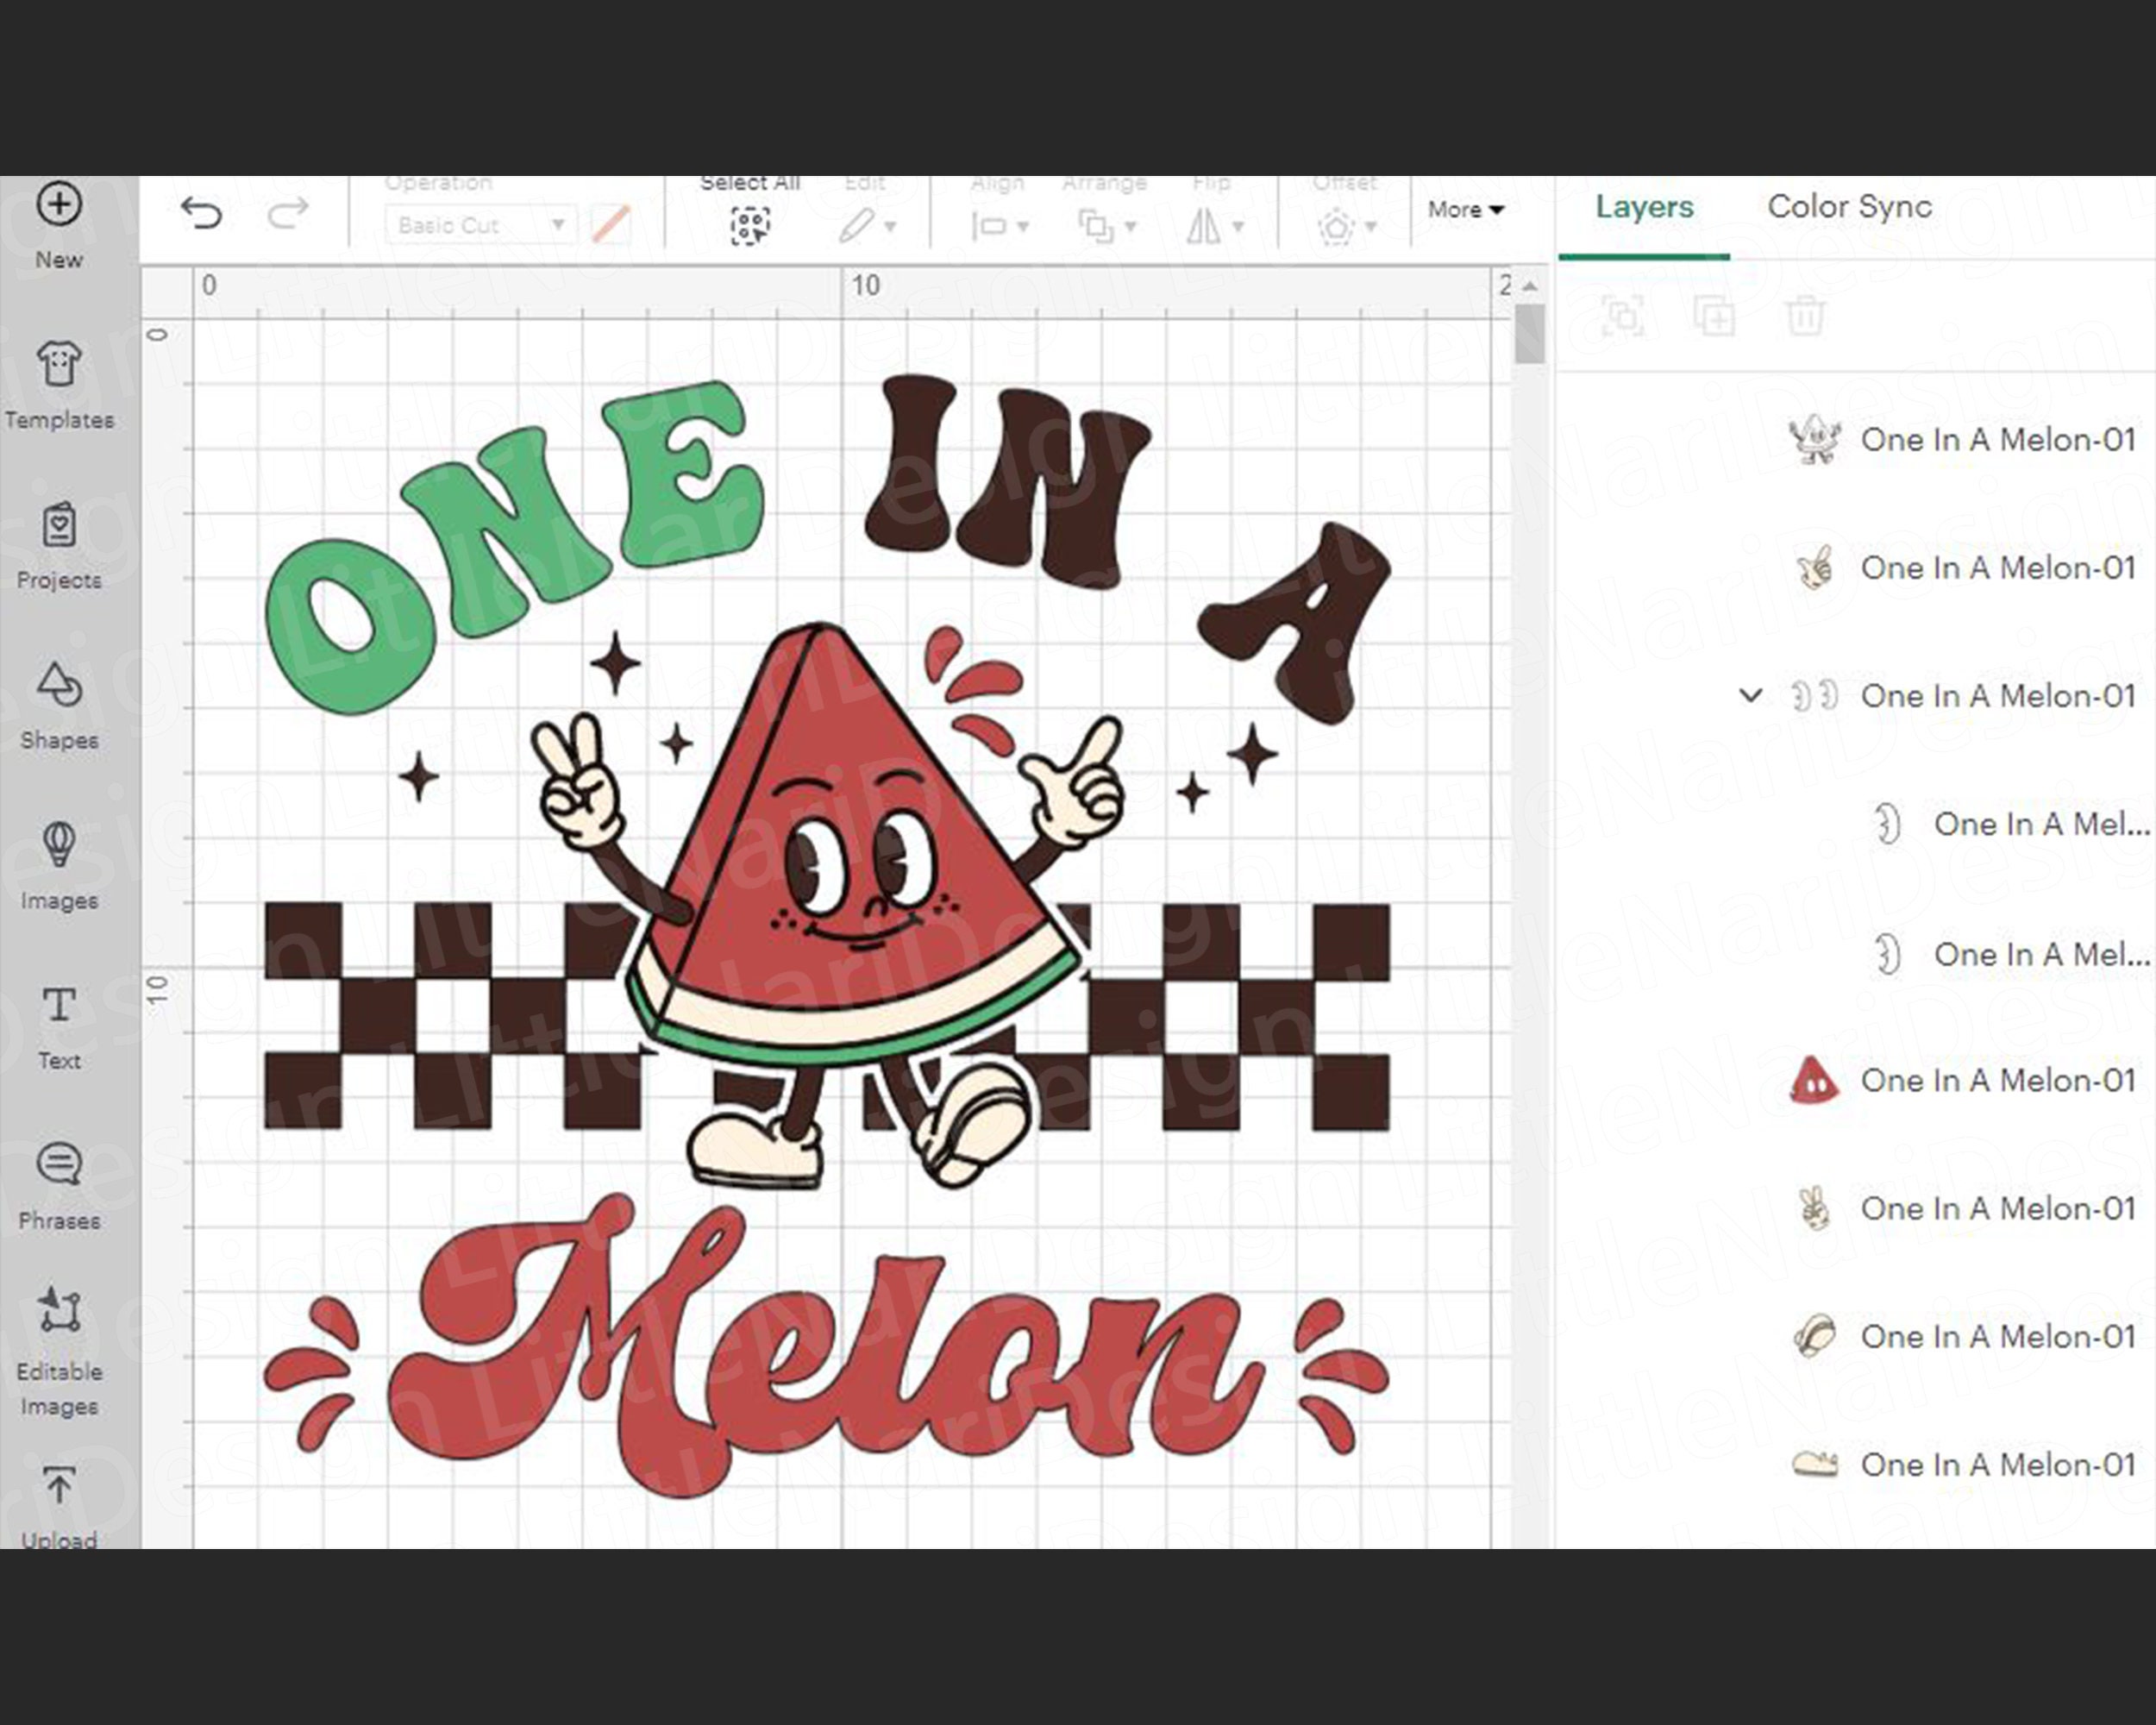Open the Offset tool
This screenshot has height=1725, width=2156.
pyautogui.click(x=1346, y=226)
